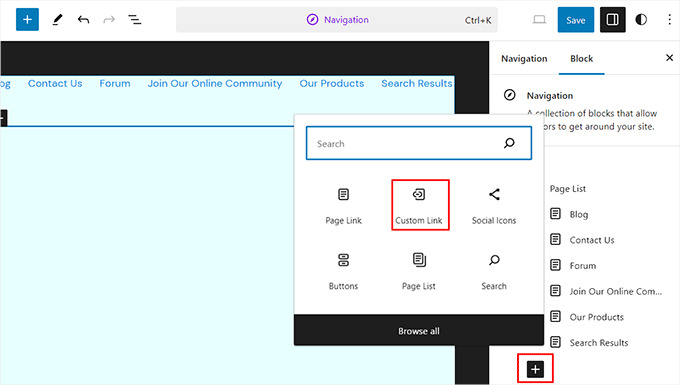Undo the last change
The height and width of the screenshot is (385, 680).
point(83,20)
